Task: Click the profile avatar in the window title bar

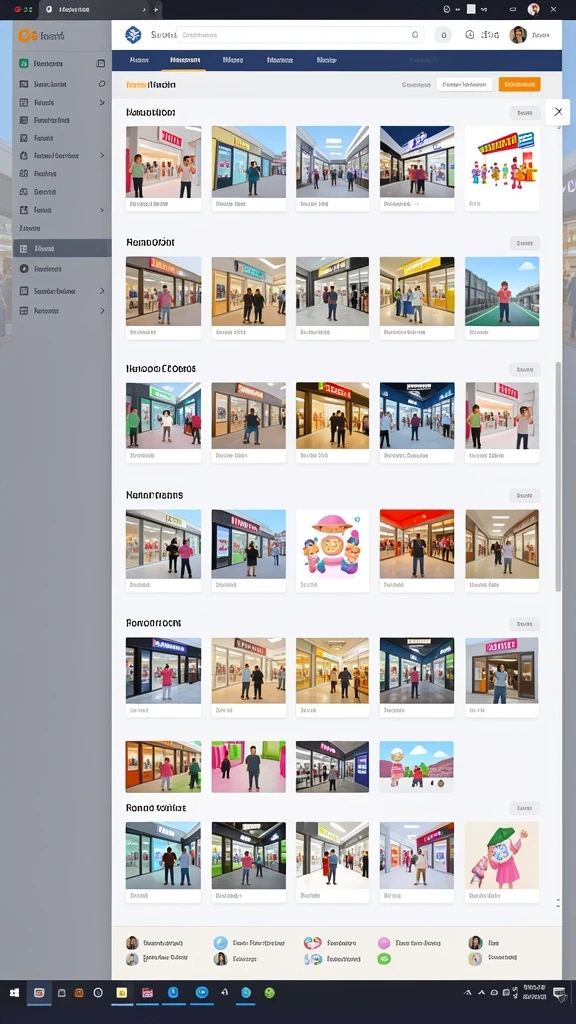Action: point(534,10)
